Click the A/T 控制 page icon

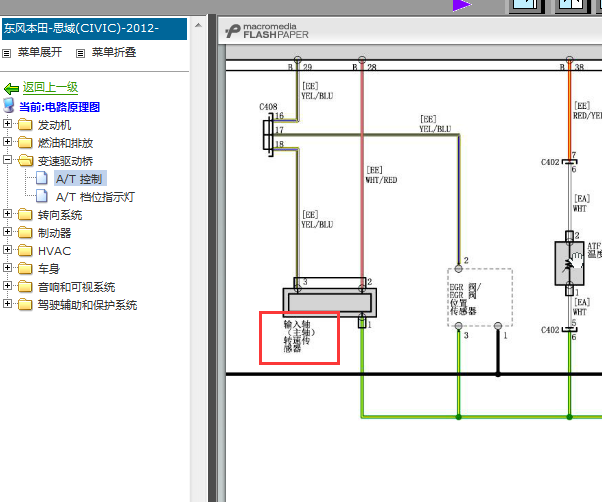coord(41,178)
